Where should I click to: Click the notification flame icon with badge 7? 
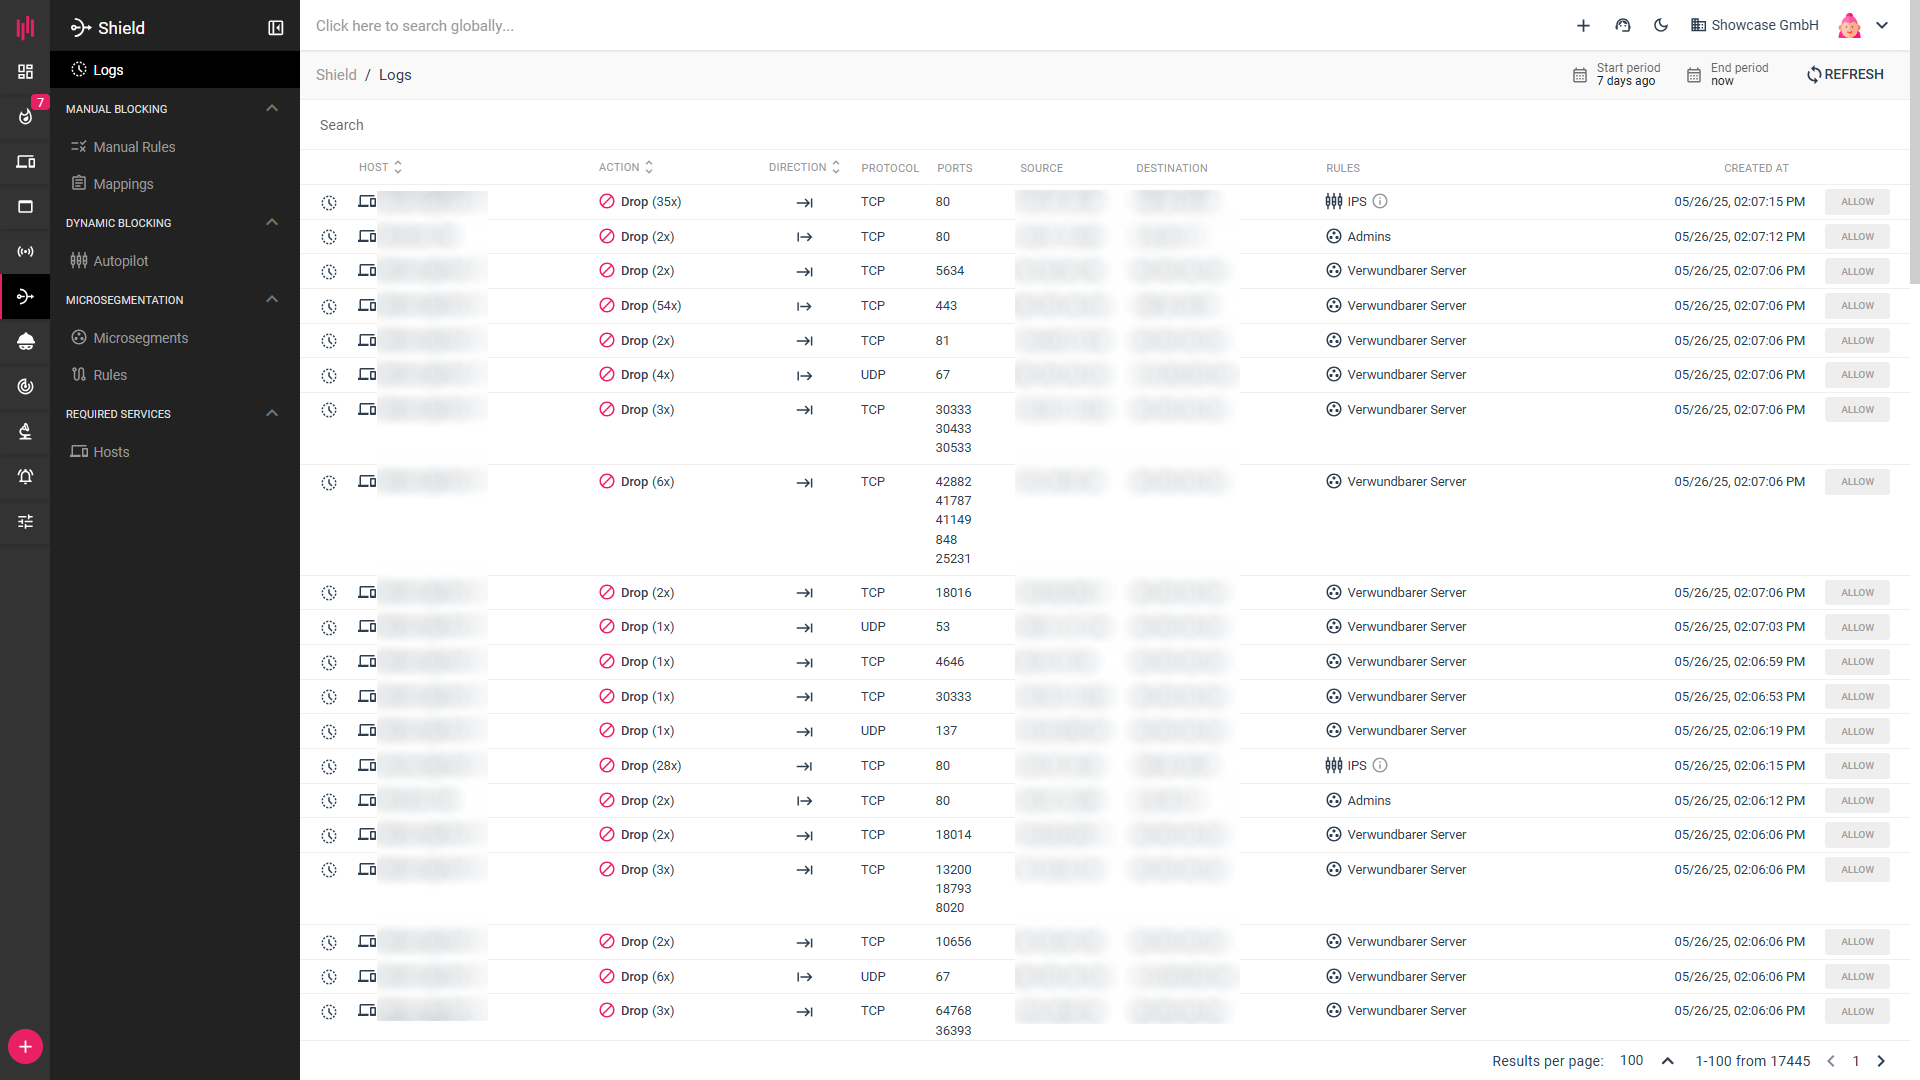pos(26,116)
